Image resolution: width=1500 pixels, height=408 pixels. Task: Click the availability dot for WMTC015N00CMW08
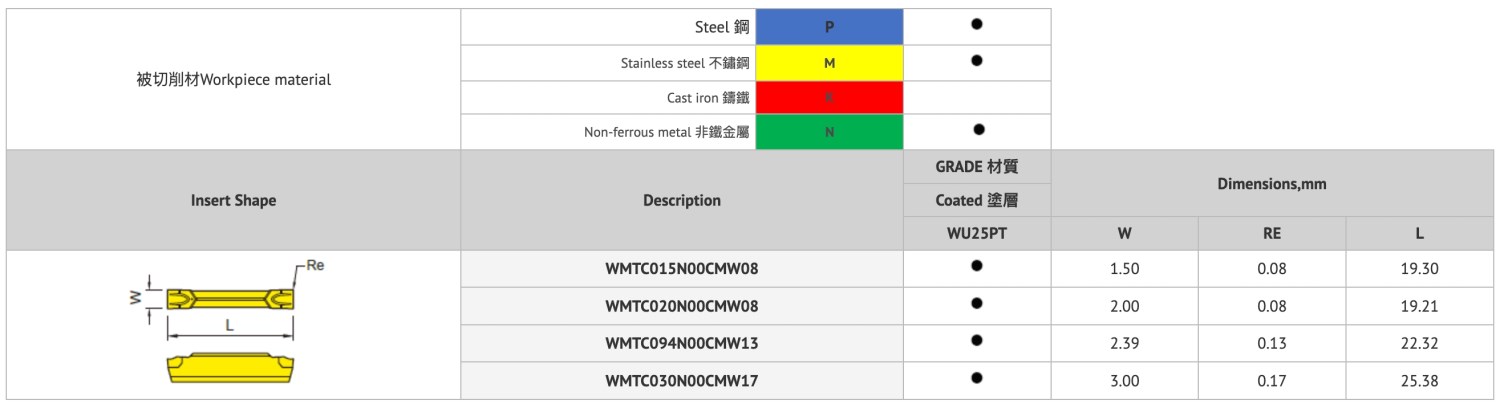(x=977, y=266)
